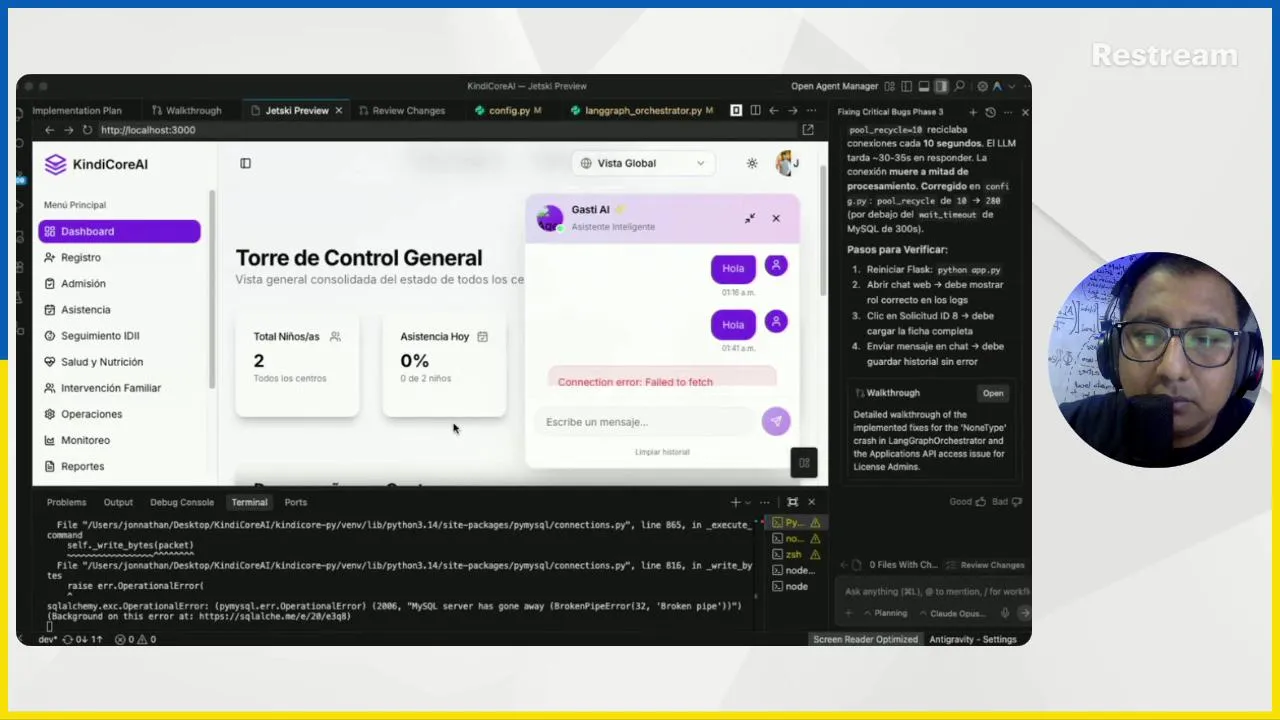Viewport: 1280px width, 720px height.
Task: Open the Ports panel tab
Action: [x=295, y=502]
